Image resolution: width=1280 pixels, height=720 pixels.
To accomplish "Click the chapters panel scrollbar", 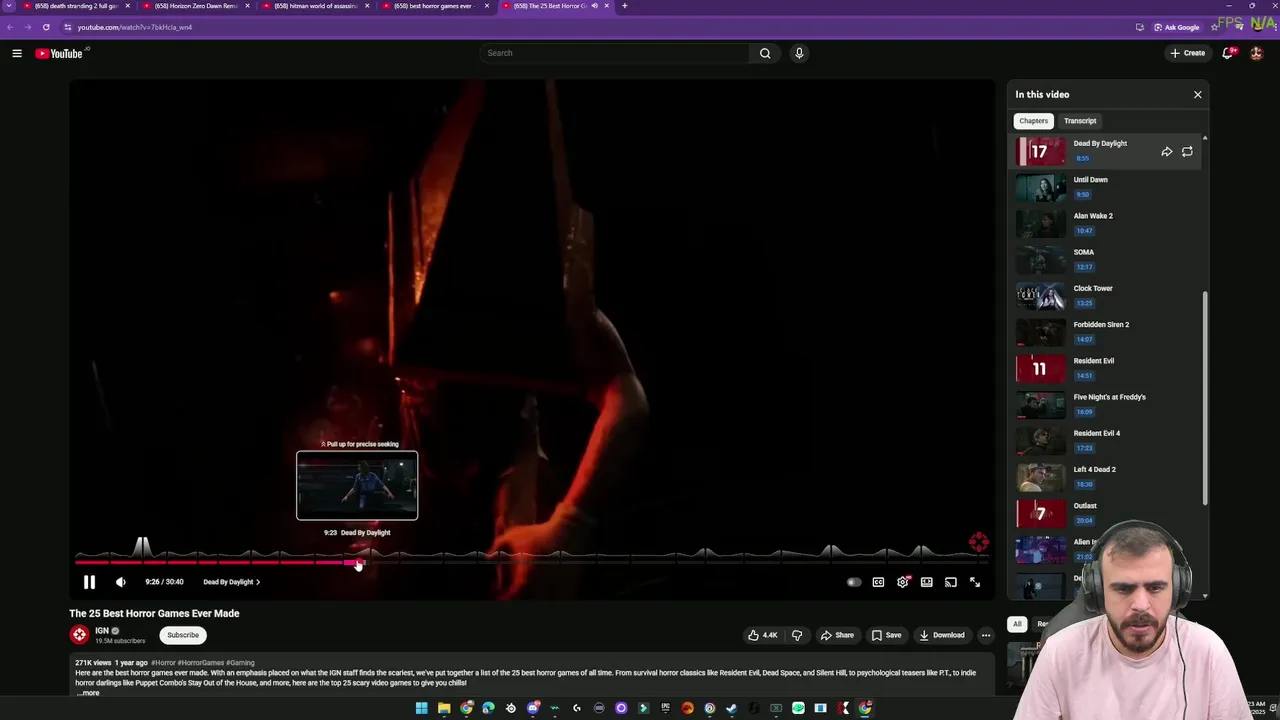I will 1205,397.
